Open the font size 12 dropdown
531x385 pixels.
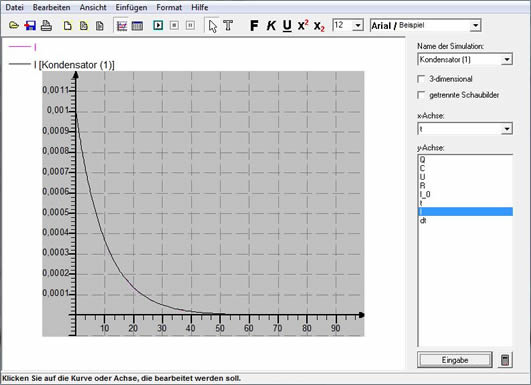(357, 25)
